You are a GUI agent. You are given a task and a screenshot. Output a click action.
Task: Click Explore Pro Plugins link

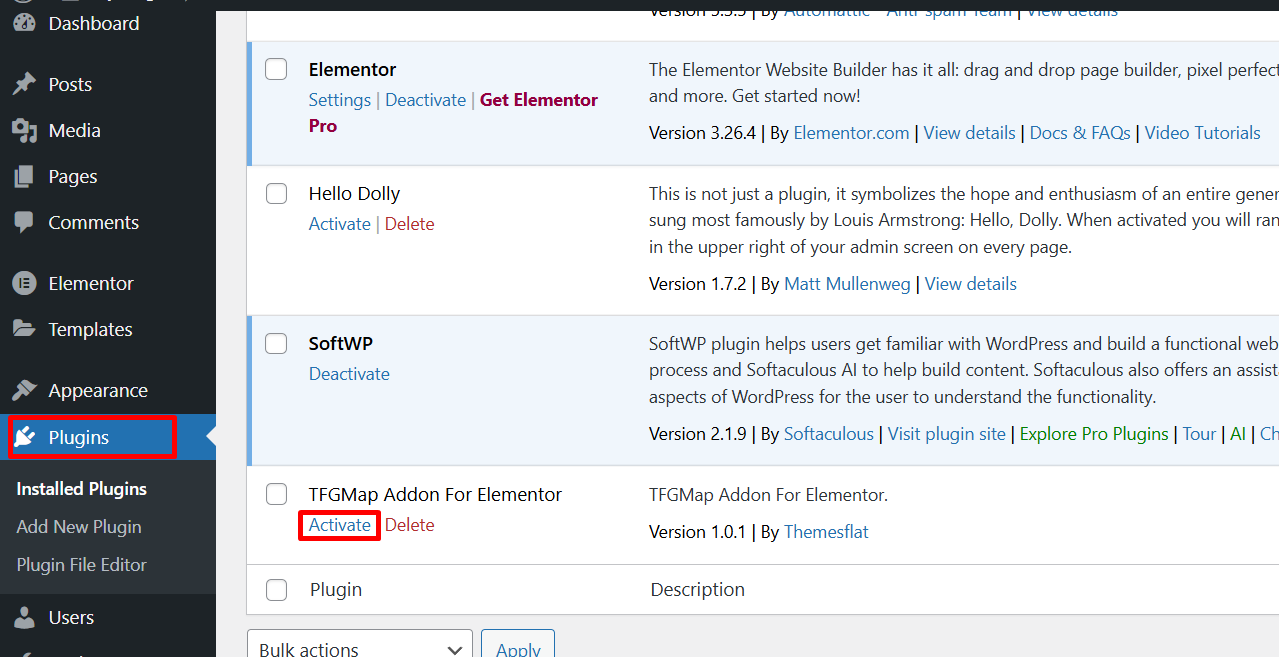[1094, 434]
